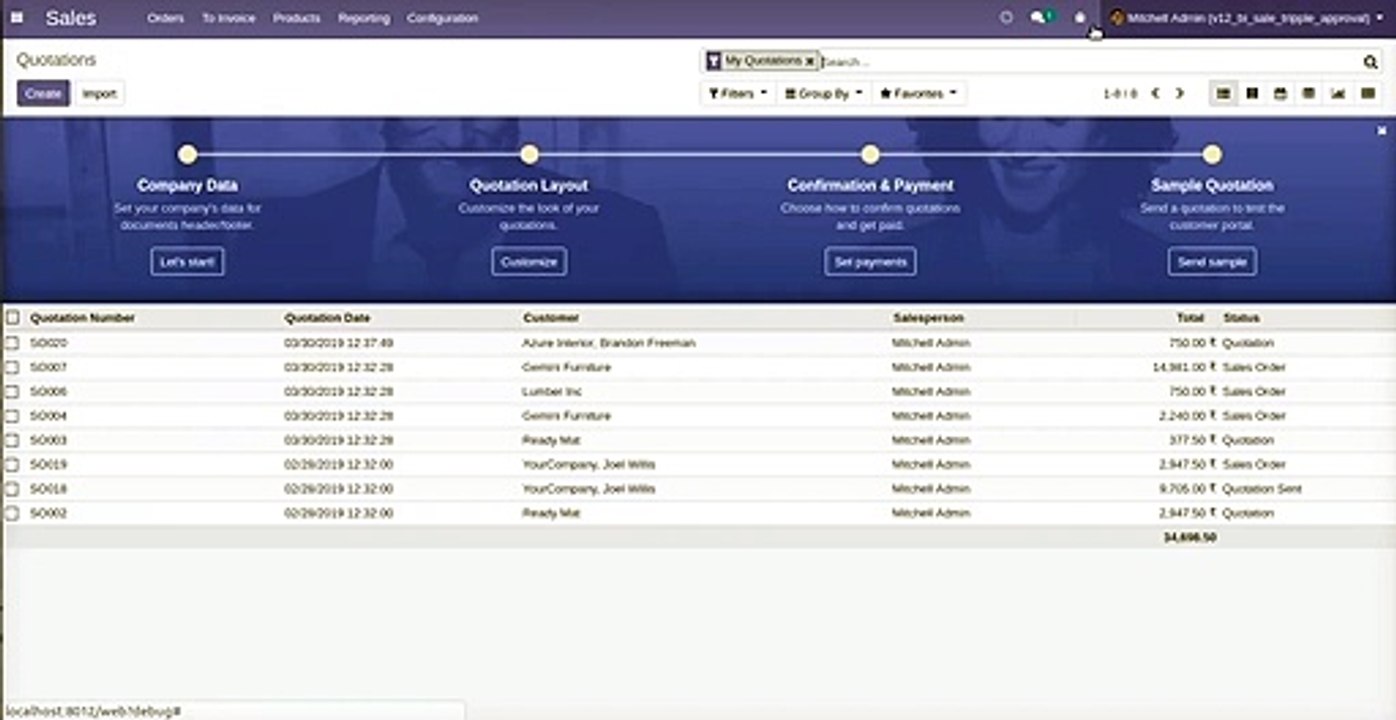This screenshot has width=1396, height=720.
Task: Click the Send sample button
Action: click(x=1212, y=262)
